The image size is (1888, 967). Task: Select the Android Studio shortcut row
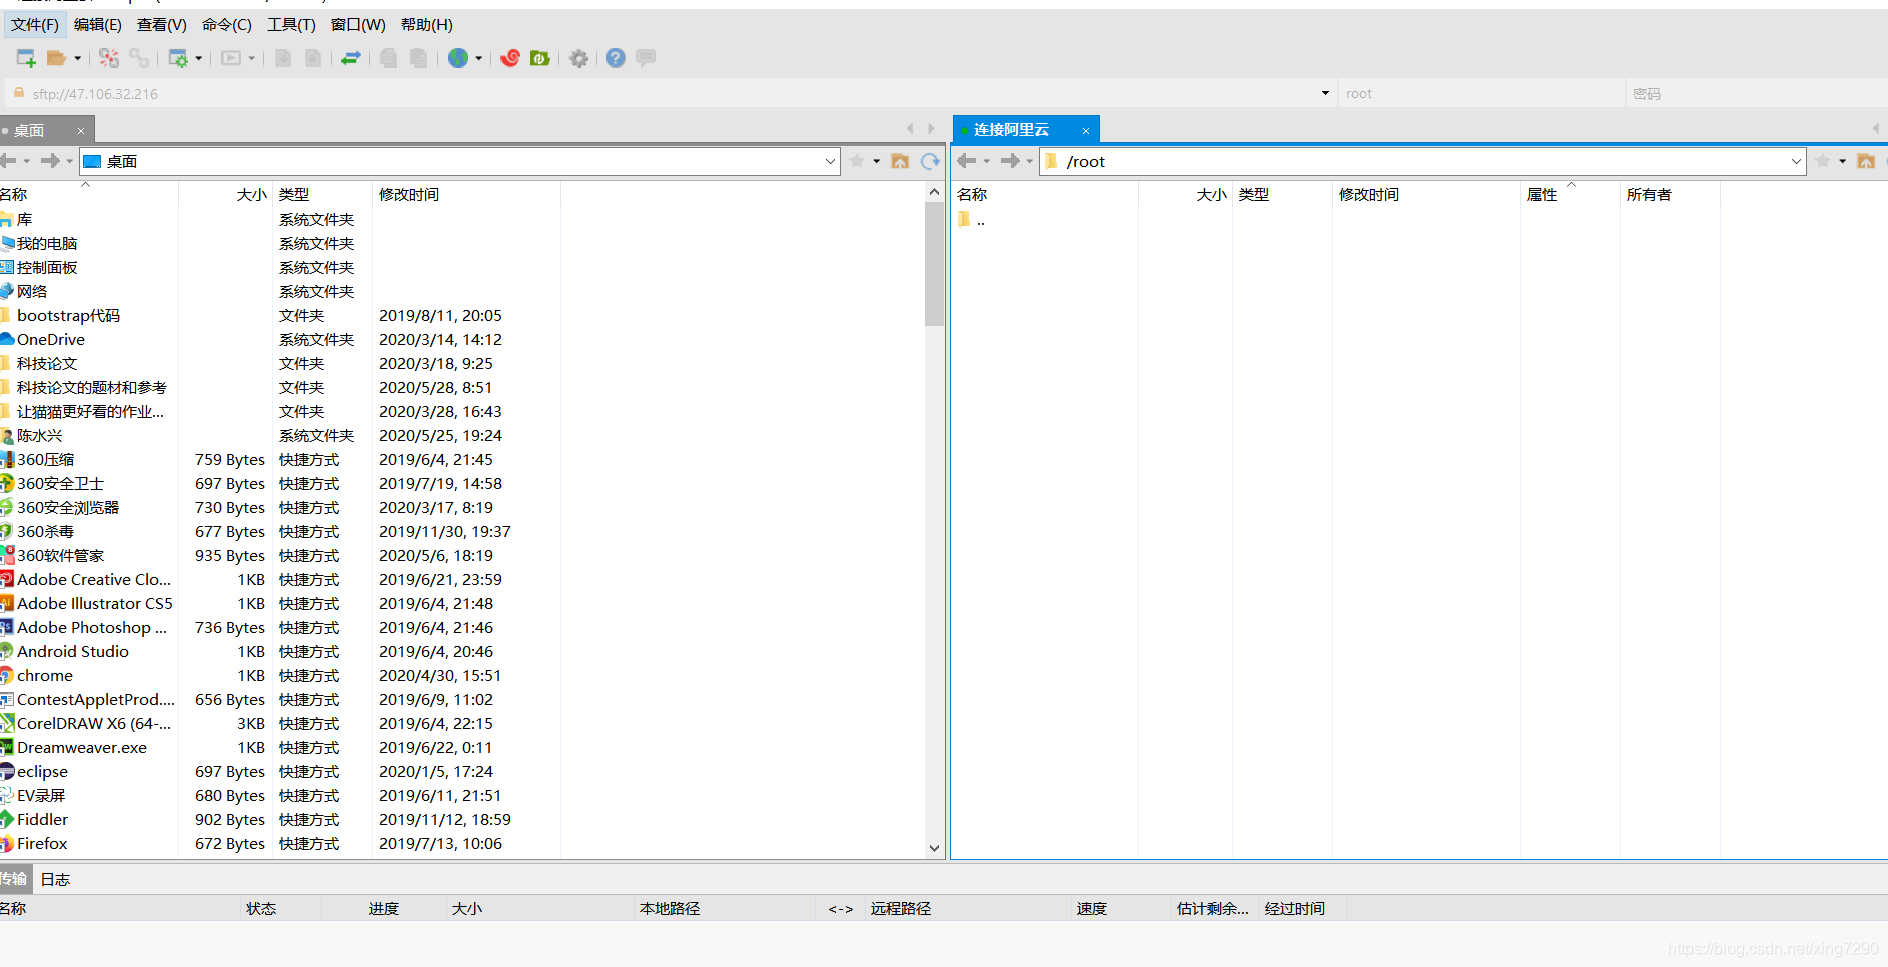pyautogui.click(x=280, y=652)
